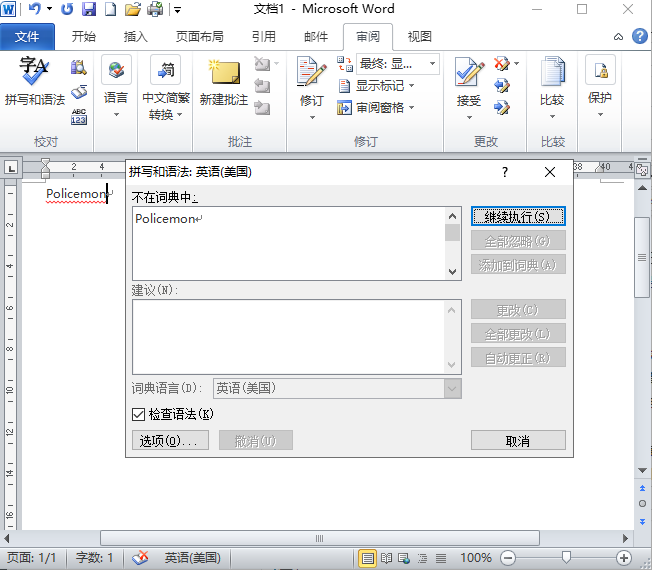Click inside the 不在词典中 text box
Screen dimensions: 652x570
pos(289,243)
